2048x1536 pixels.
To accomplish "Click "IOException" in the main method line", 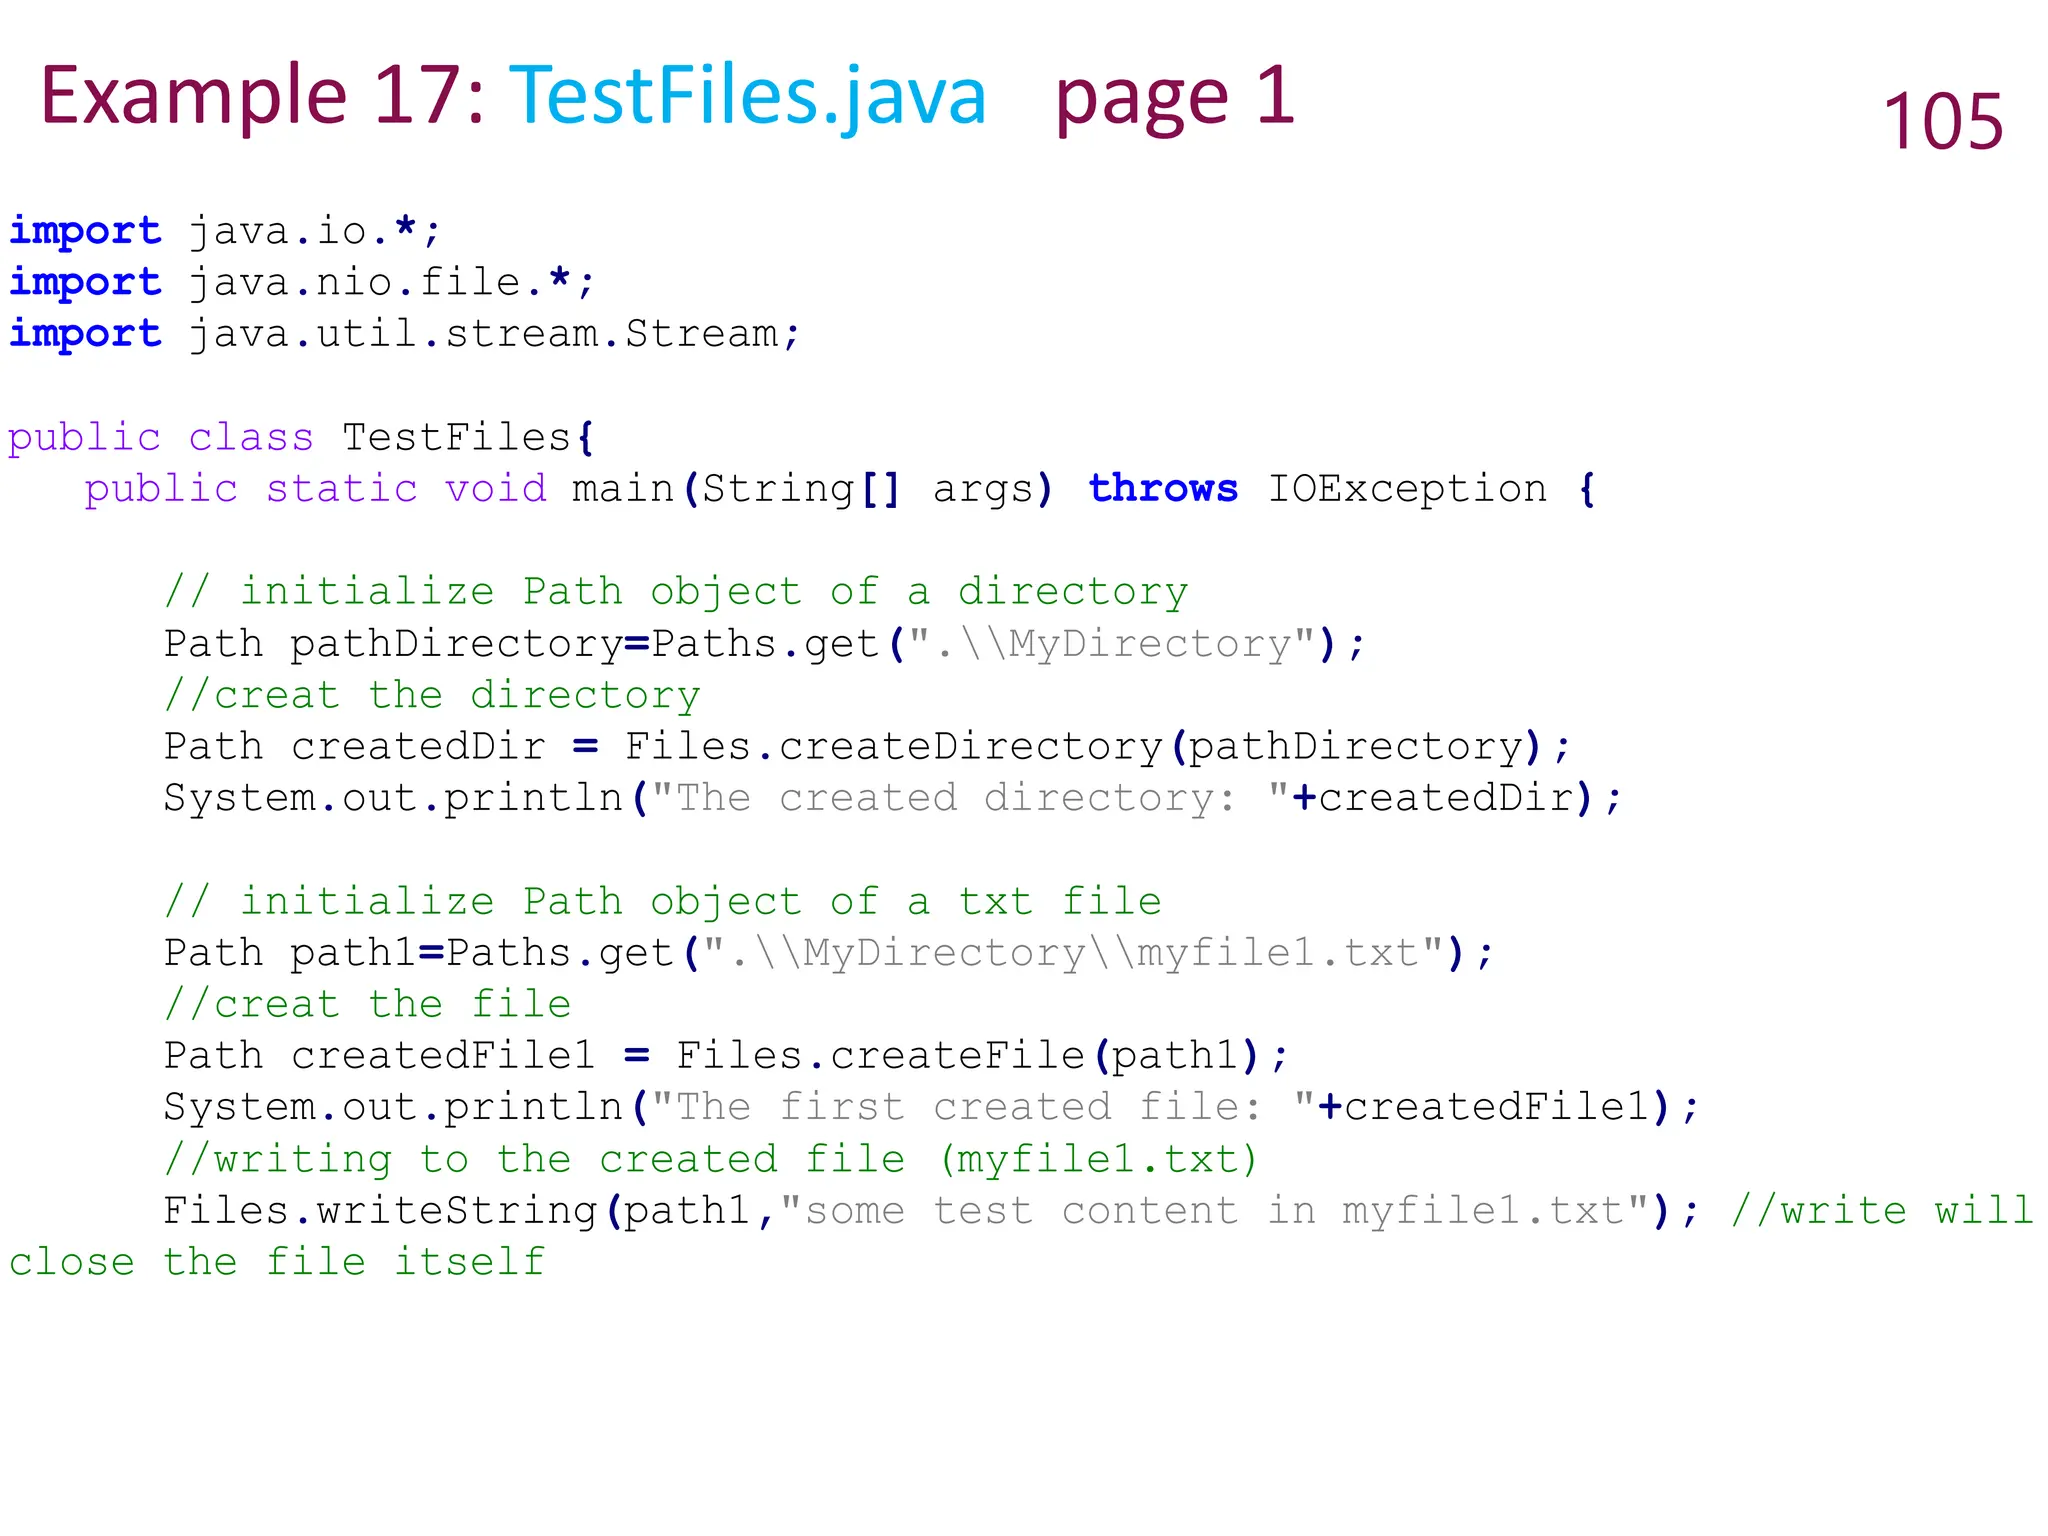I will 1407,489.
